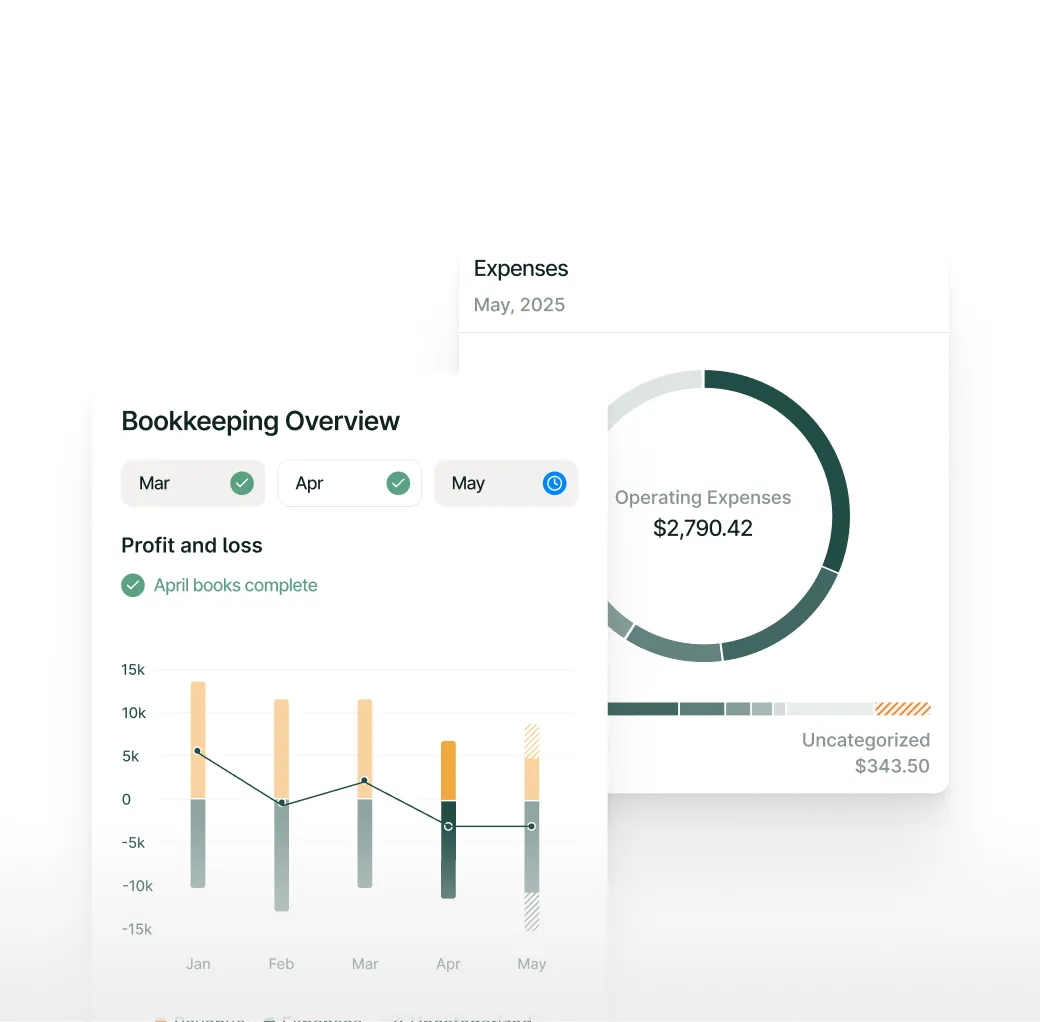
Task: Click the green checkmark on Apr
Action: [399, 483]
